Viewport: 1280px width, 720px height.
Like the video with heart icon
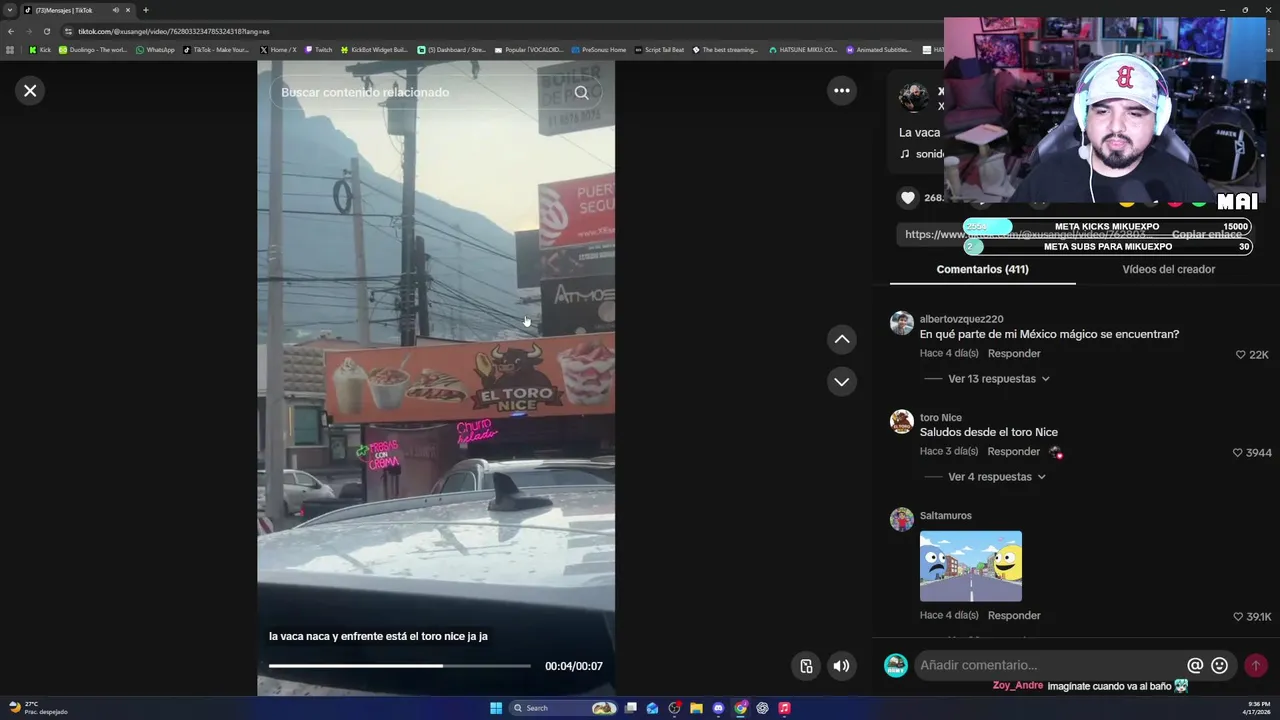tap(907, 198)
